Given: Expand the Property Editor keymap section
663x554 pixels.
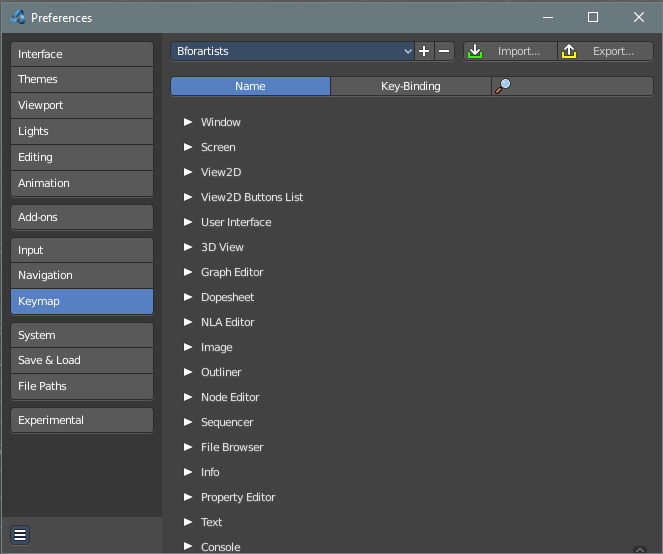Looking at the screenshot, I should (x=188, y=497).
